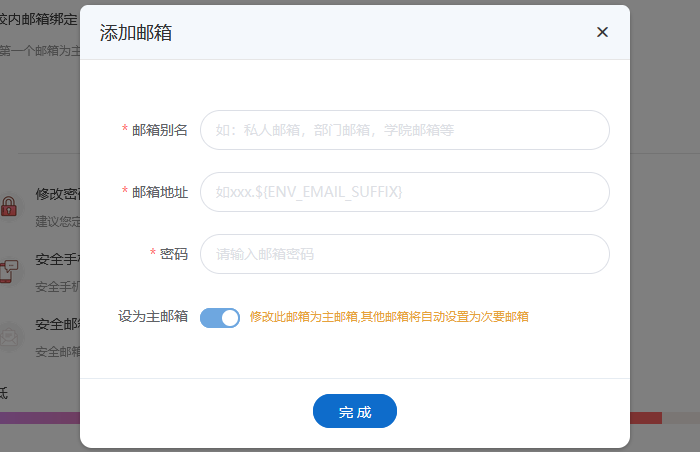Click the 邮箱地址 field label
The height and width of the screenshot is (452, 700).
[159, 192]
